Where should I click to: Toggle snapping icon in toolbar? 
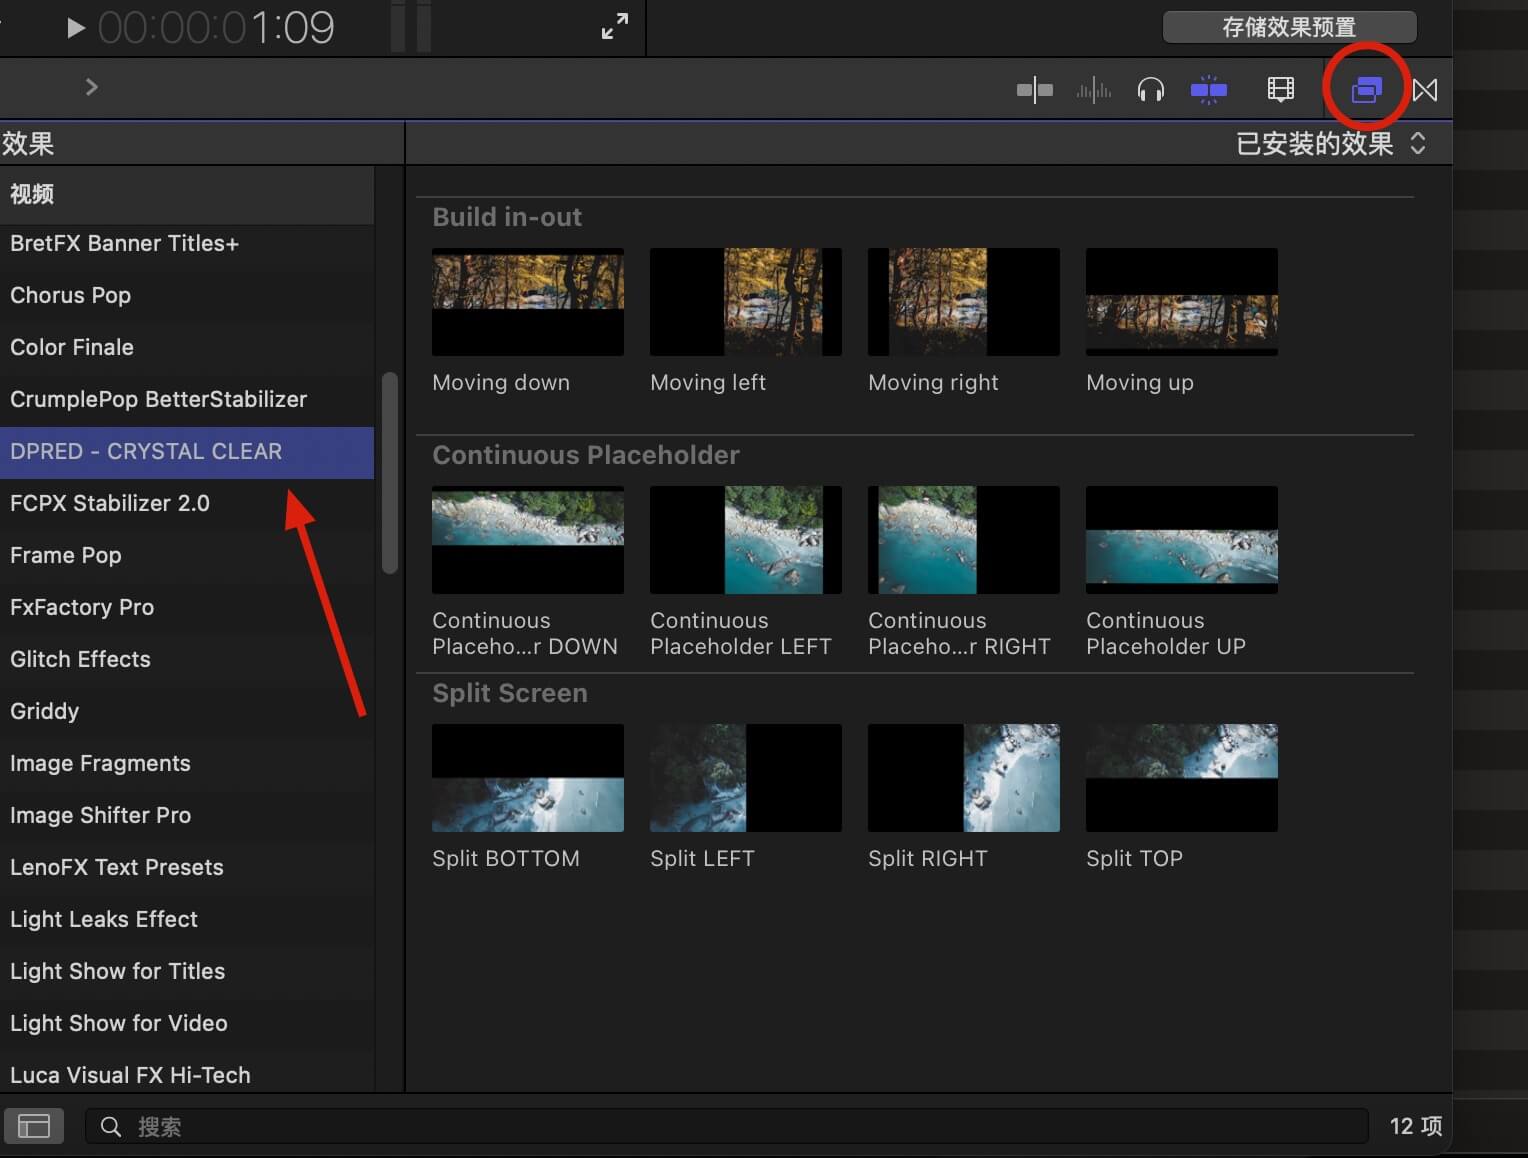[1208, 90]
